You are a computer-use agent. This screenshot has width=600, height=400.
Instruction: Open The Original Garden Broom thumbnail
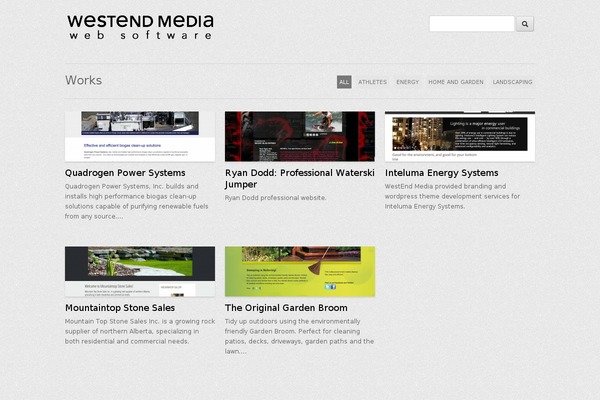[x=300, y=271]
